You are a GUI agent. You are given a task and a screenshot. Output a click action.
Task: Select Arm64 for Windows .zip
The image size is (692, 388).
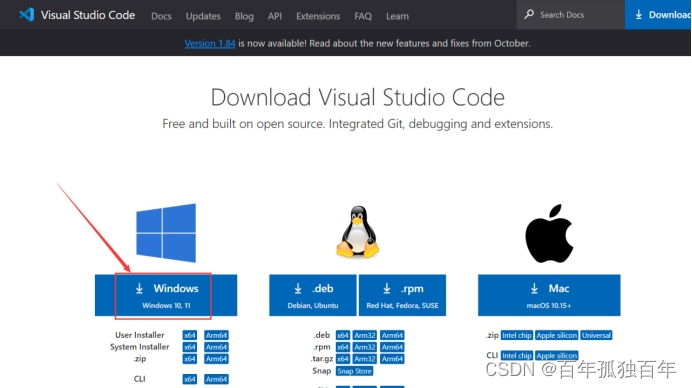point(216,359)
